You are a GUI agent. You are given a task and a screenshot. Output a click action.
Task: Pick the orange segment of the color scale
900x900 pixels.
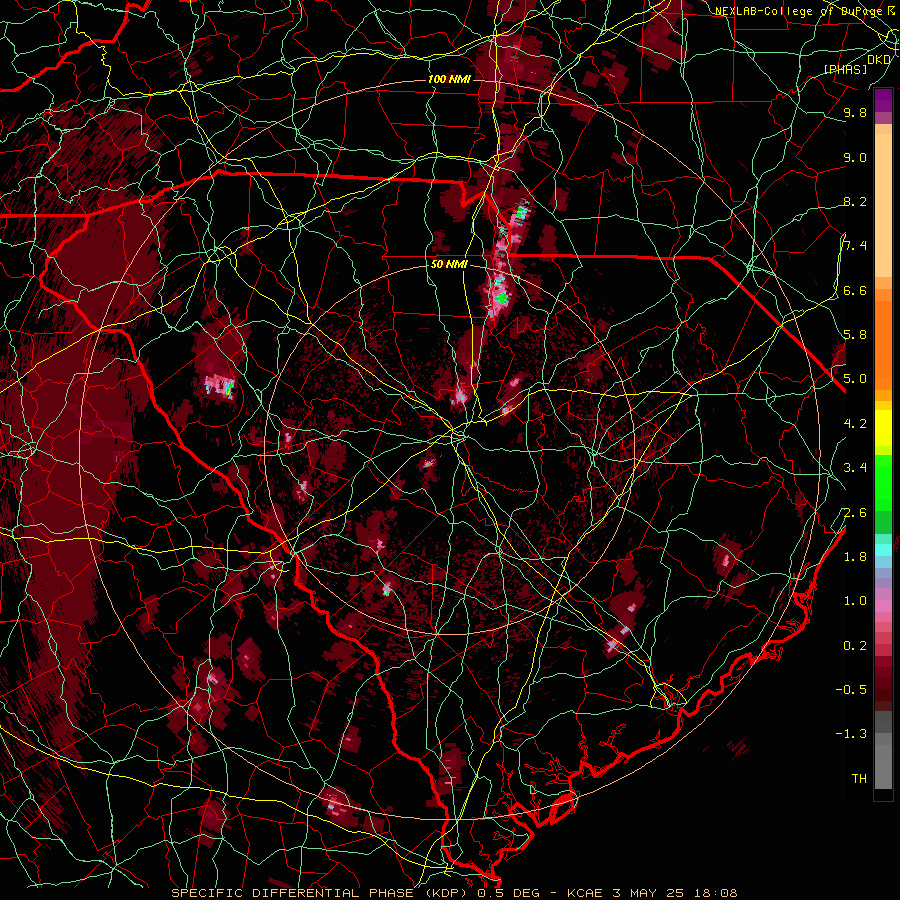[x=883, y=344]
